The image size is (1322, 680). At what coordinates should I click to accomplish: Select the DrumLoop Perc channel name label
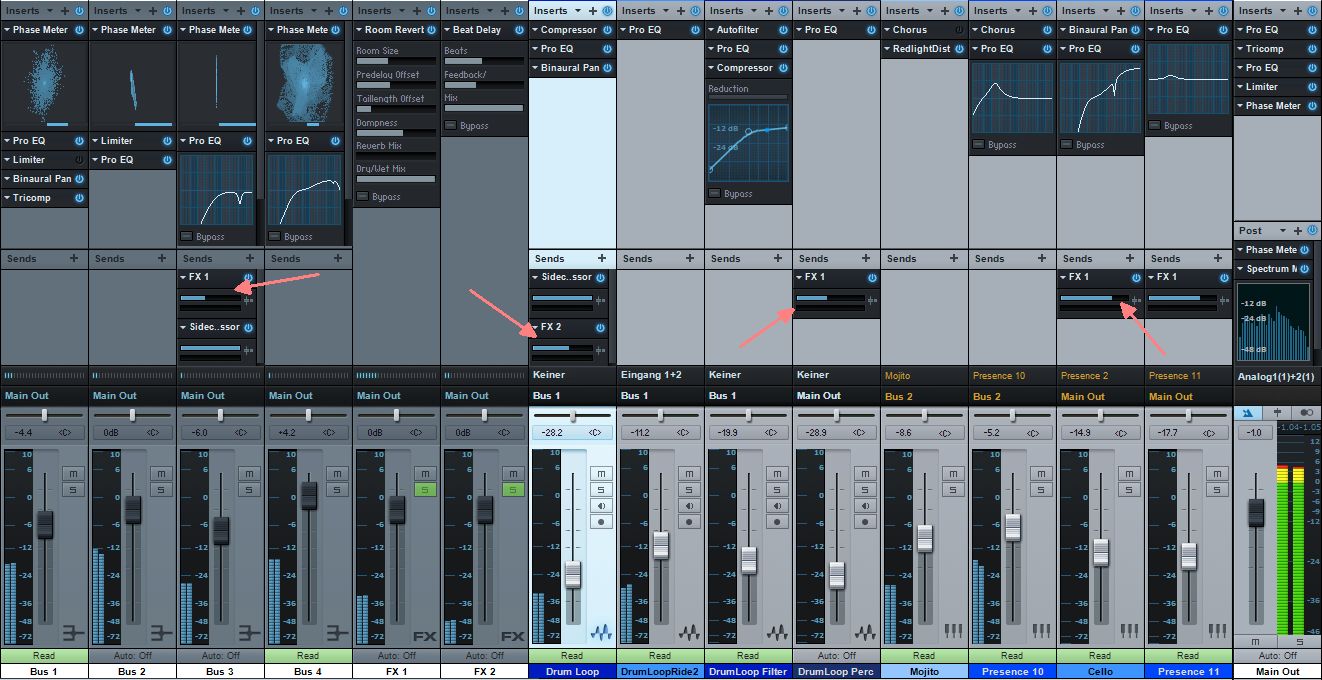836,672
